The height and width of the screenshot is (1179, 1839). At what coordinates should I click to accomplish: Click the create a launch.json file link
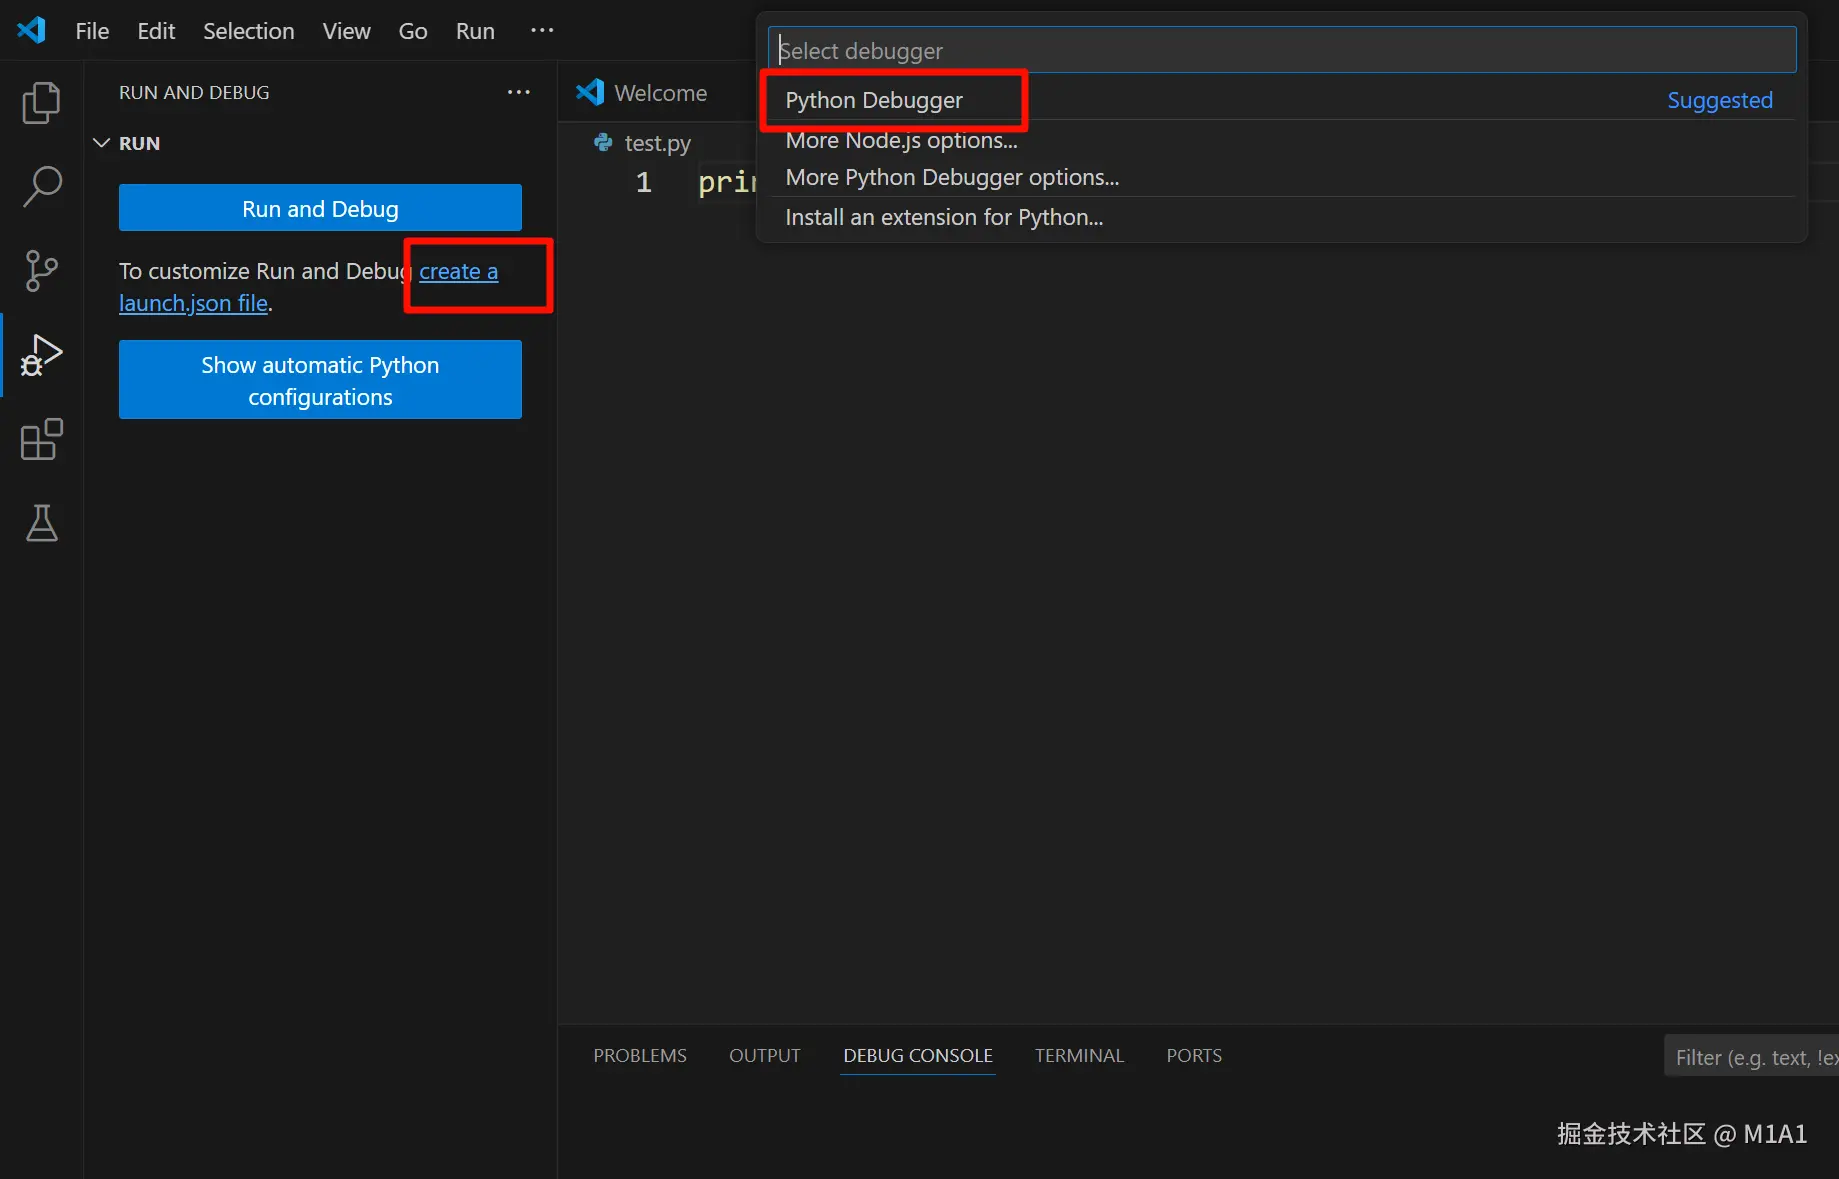[458, 272]
